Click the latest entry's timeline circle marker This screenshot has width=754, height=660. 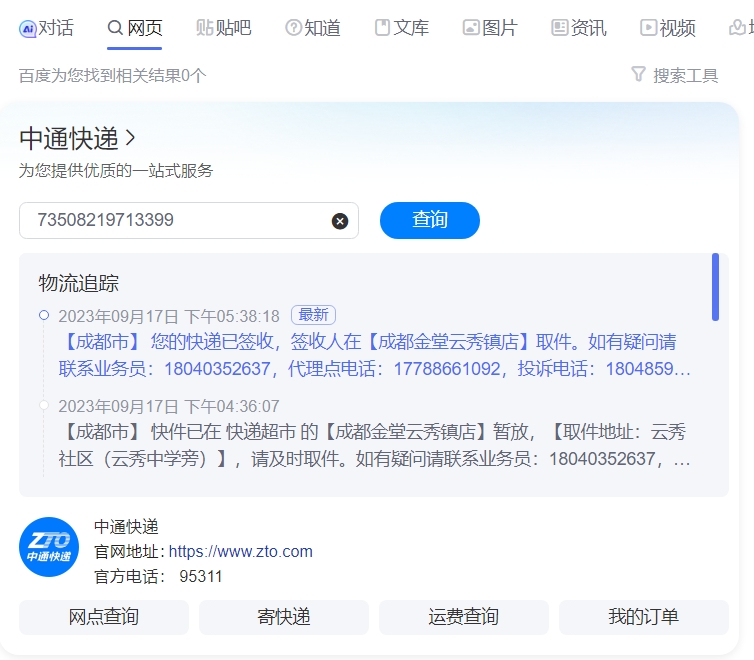44,315
